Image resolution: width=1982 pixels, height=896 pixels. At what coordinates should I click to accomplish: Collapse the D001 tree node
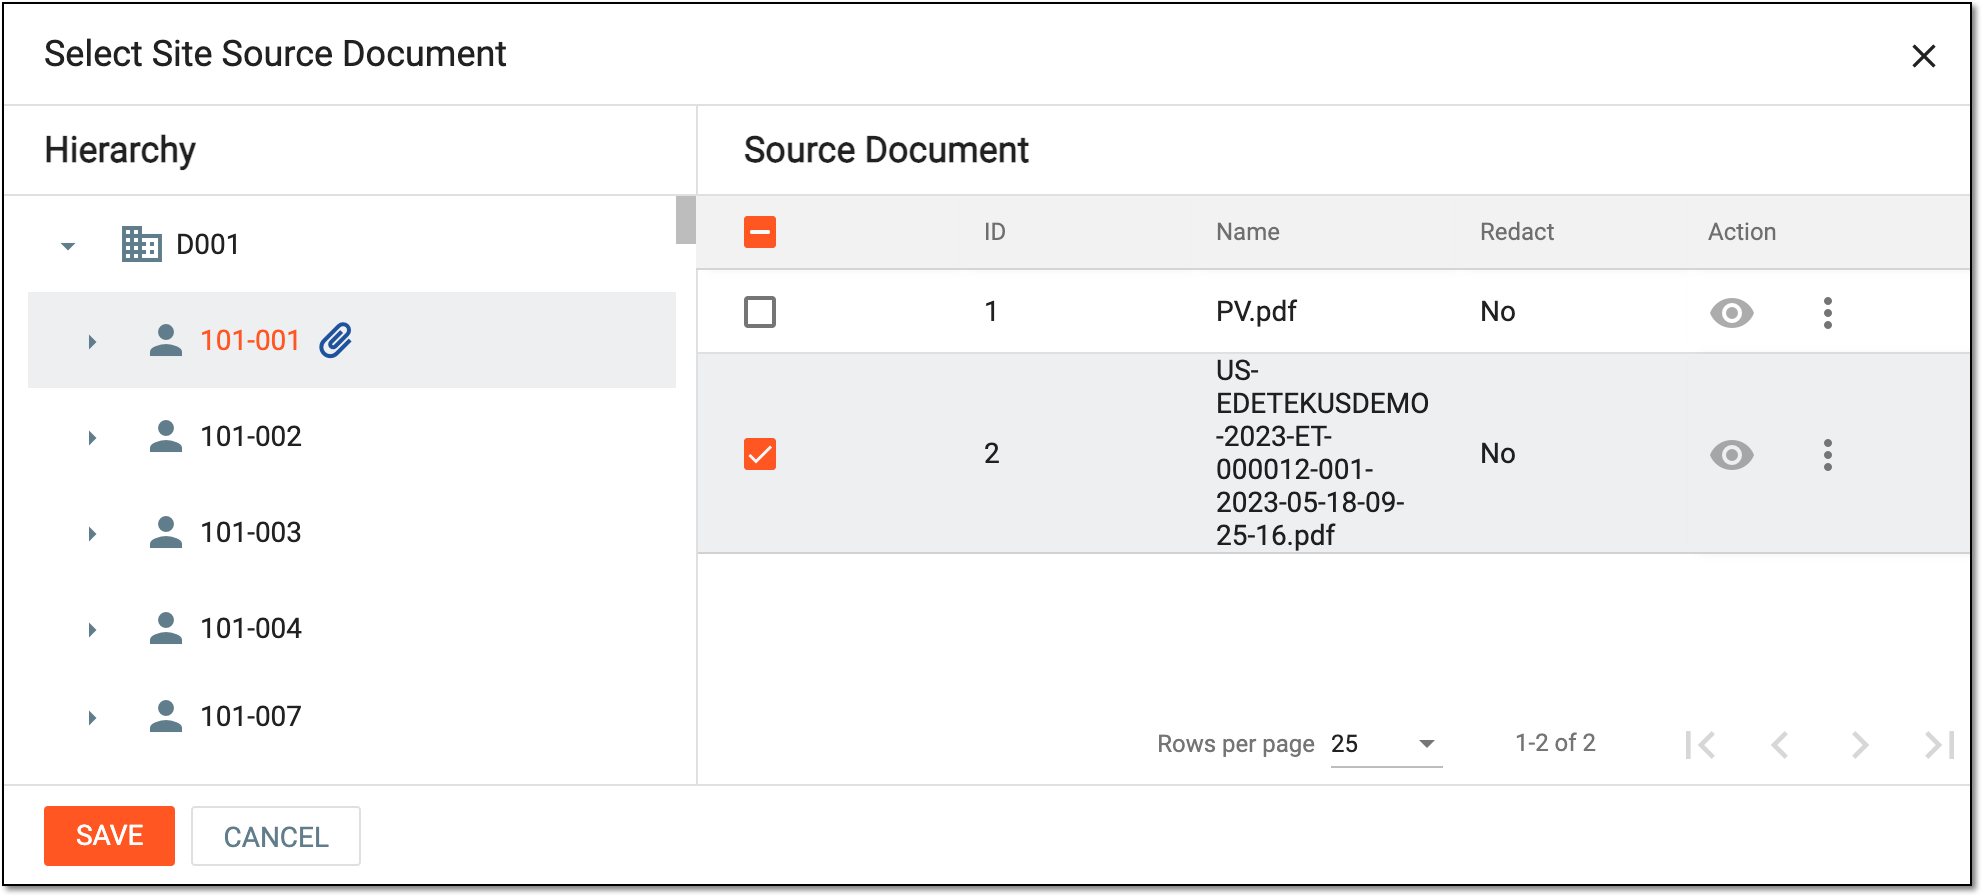pyautogui.click(x=68, y=246)
